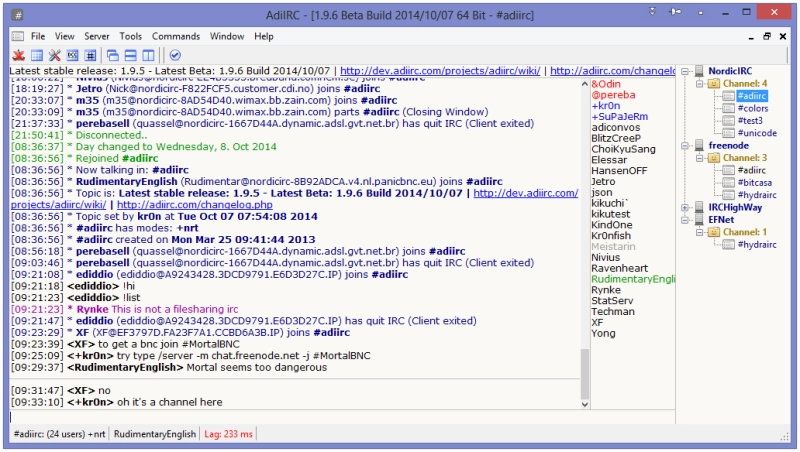The height and width of the screenshot is (452, 800).
Task: Open the Server menu
Action: 97,36
